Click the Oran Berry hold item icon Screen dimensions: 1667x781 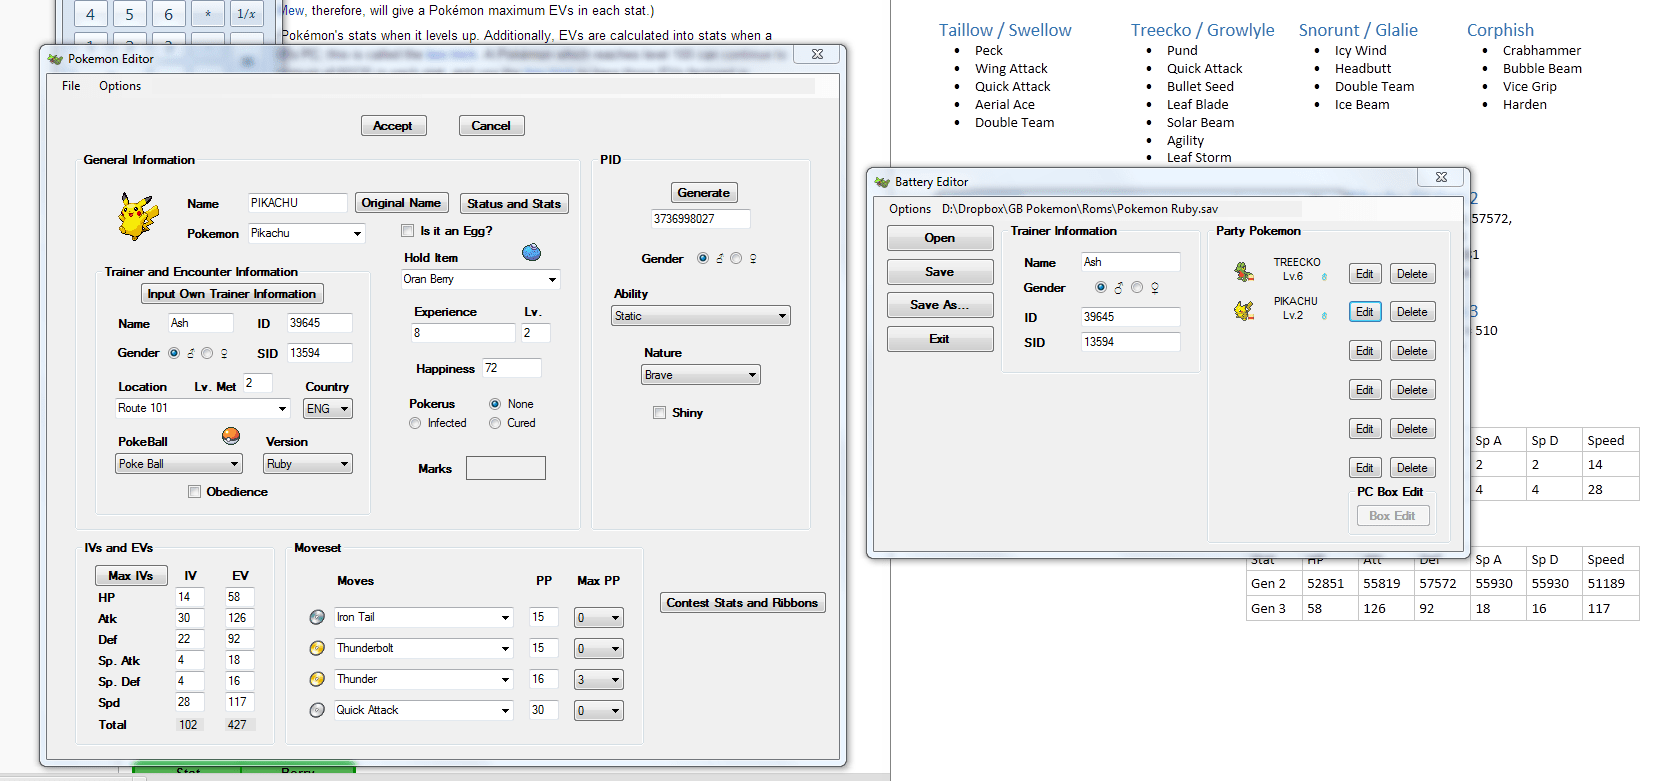tap(531, 252)
